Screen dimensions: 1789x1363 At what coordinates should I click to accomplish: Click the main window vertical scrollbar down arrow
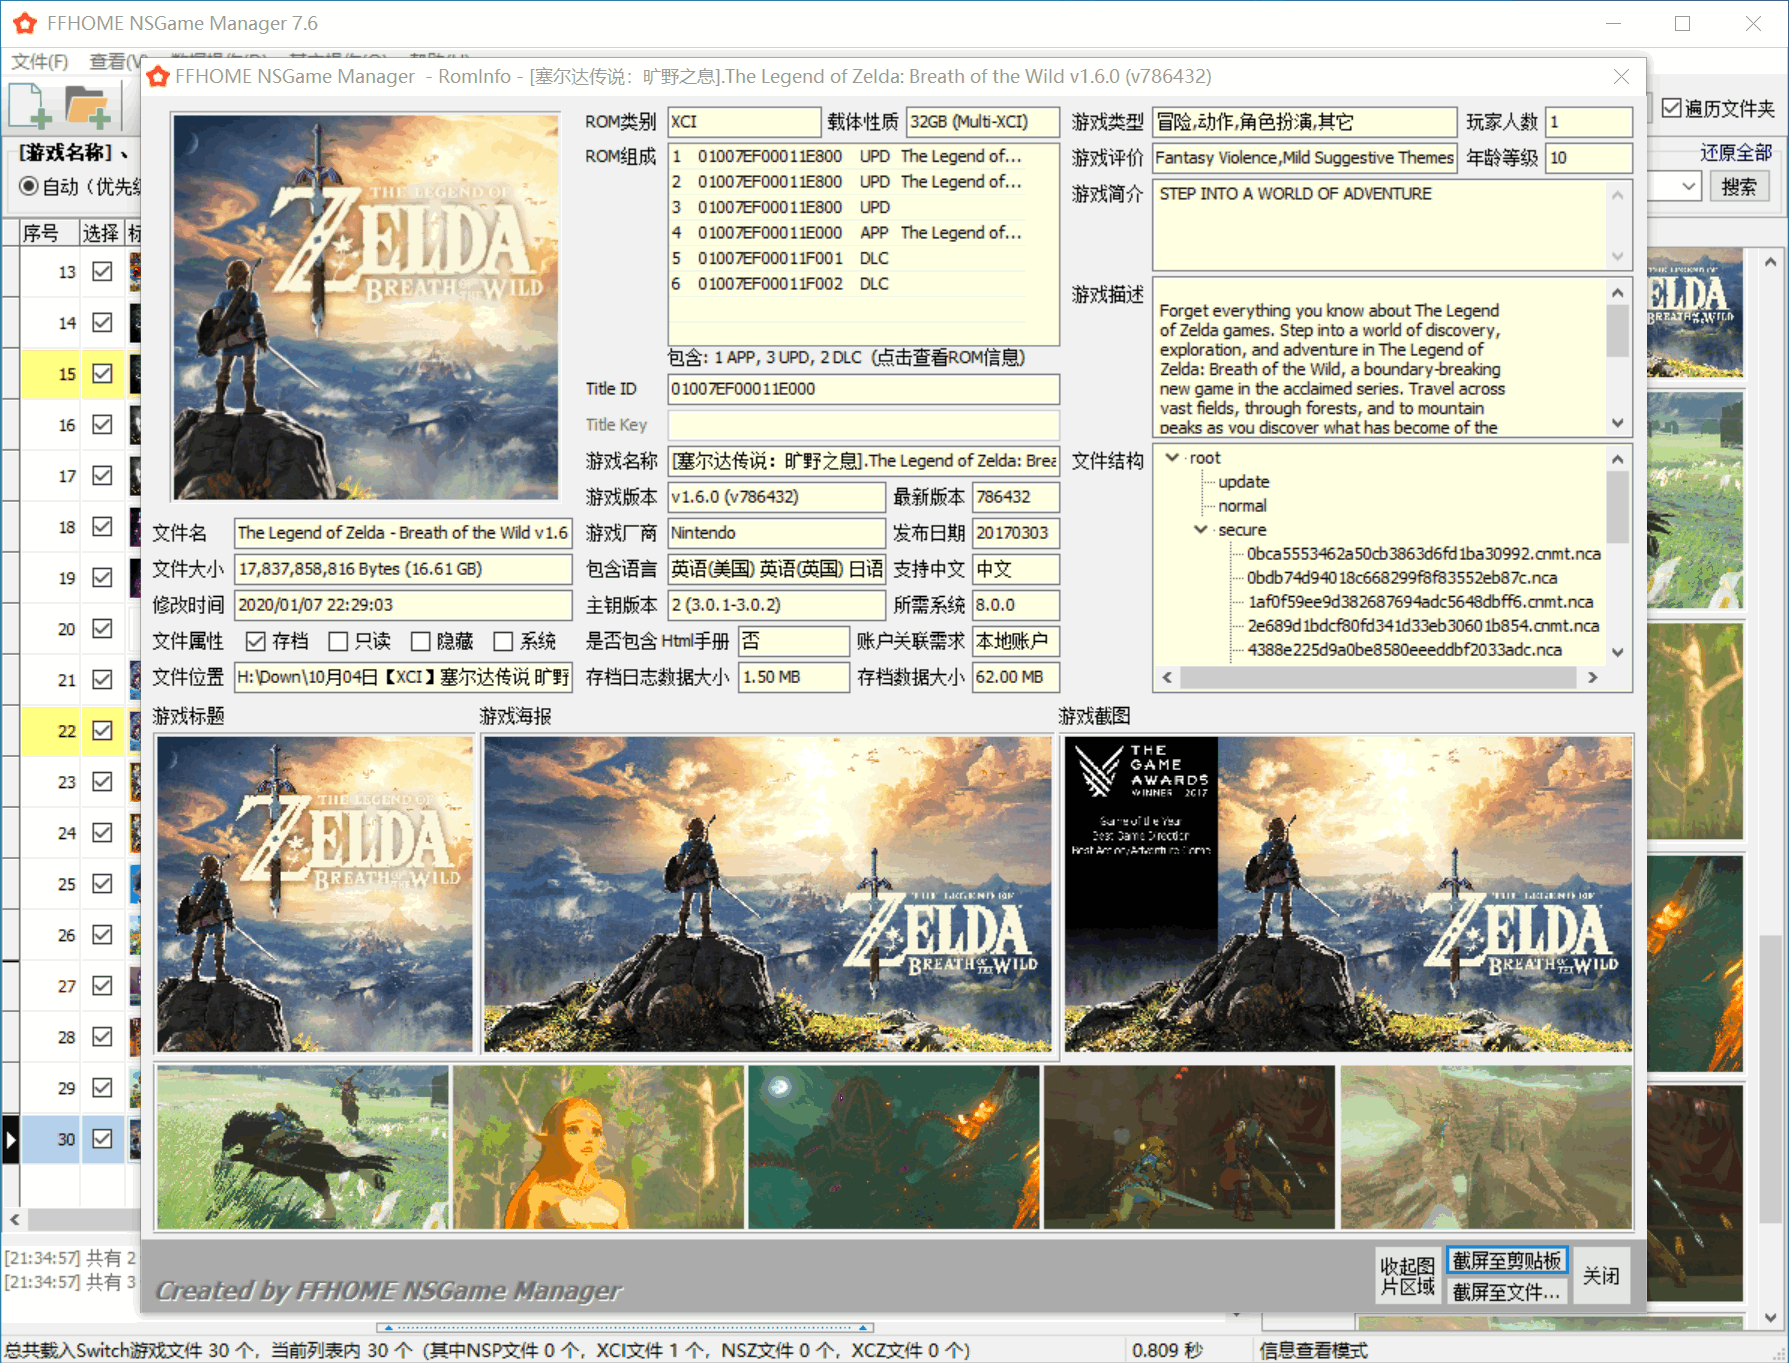point(1770,1317)
